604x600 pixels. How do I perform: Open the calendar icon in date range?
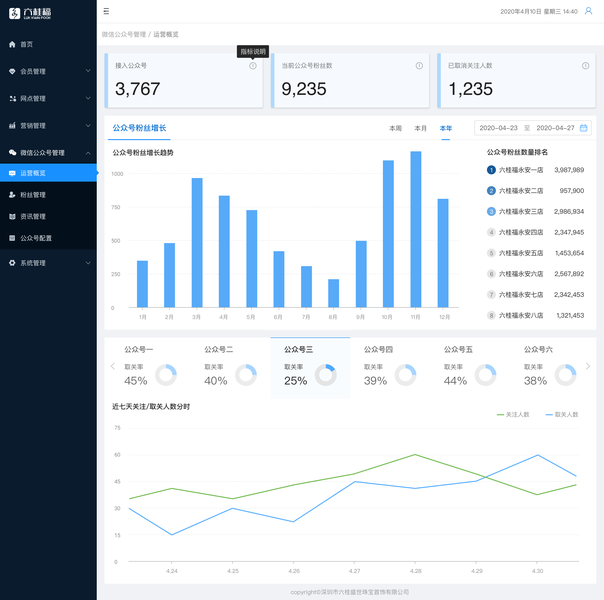pos(584,128)
